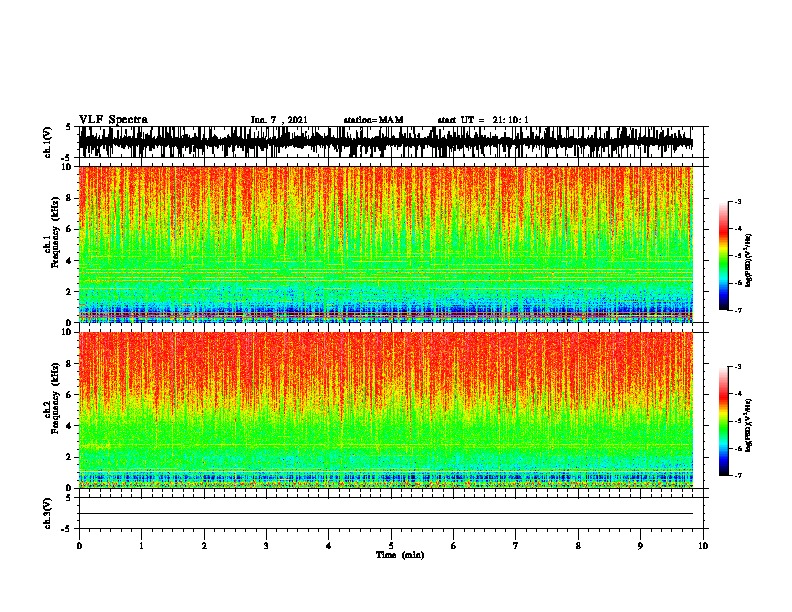Click the ch.2 color bar log(PSD) unit label
792x612 pixels.
point(749,425)
